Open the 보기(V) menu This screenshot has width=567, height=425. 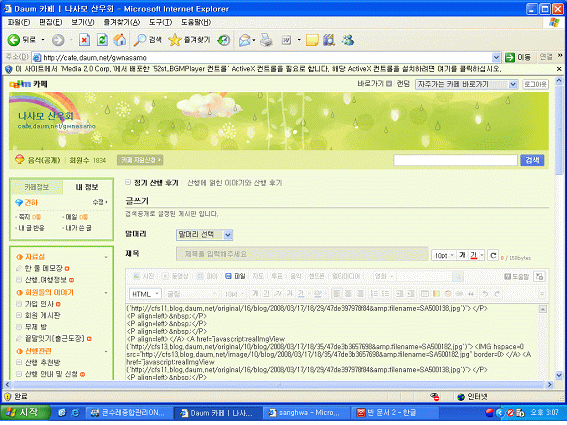[x=82, y=22]
